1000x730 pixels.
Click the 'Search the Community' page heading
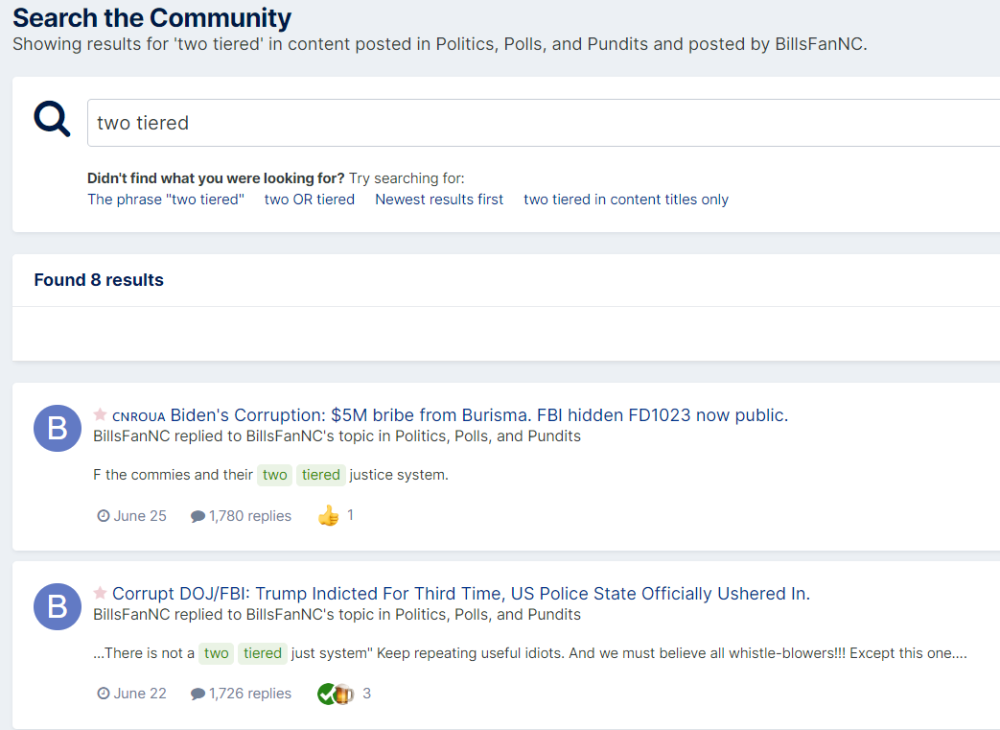coord(152,17)
